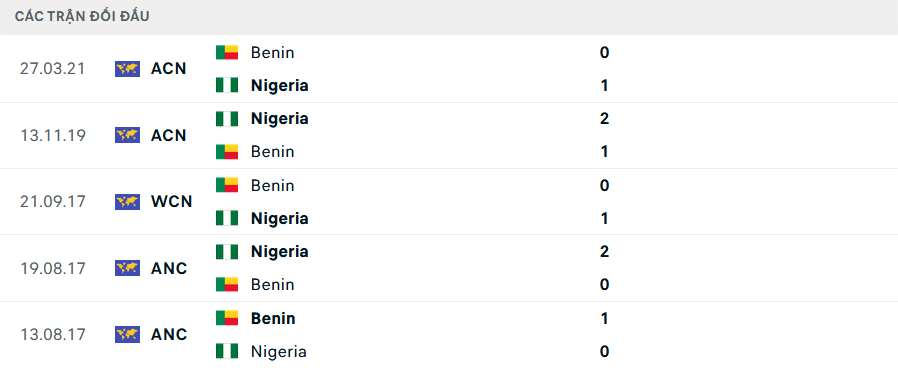This screenshot has height=382, width=898.
Task: Click the world map icon beside WCN
Action: tap(127, 202)
